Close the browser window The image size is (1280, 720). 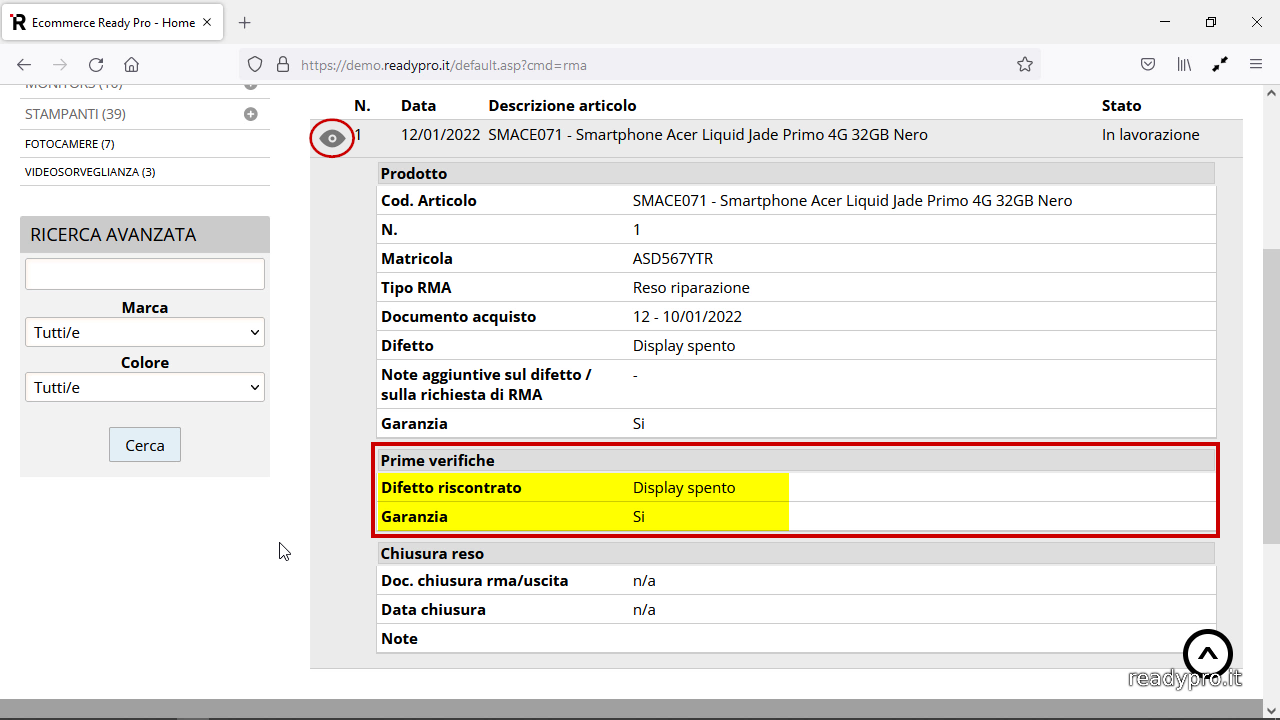pyautogui.click(x=1257, y=22)
